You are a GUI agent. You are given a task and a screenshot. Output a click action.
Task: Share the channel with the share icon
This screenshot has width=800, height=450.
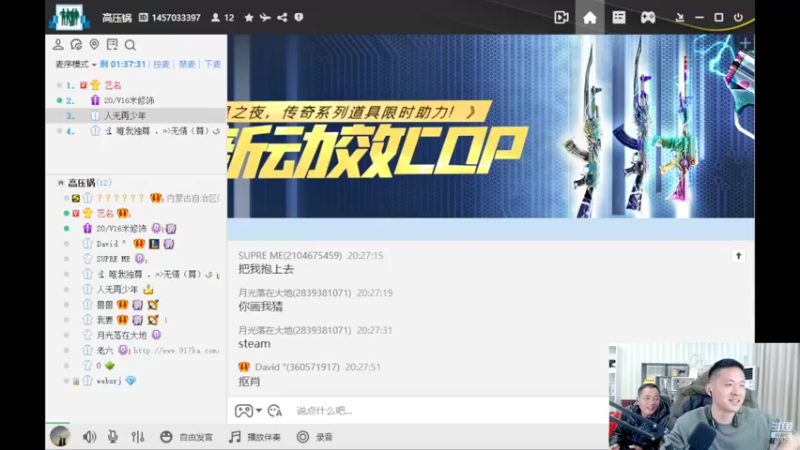[282, 17]
